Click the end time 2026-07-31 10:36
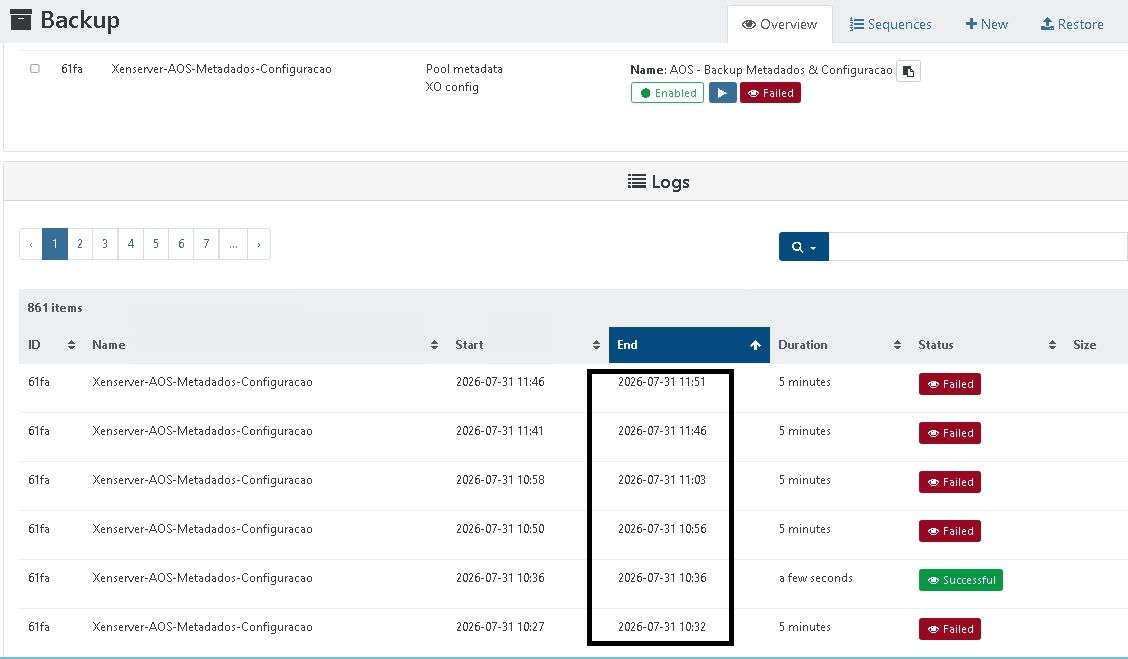The width and height of the screenshot is (1128, 659). tap(662, 578)
